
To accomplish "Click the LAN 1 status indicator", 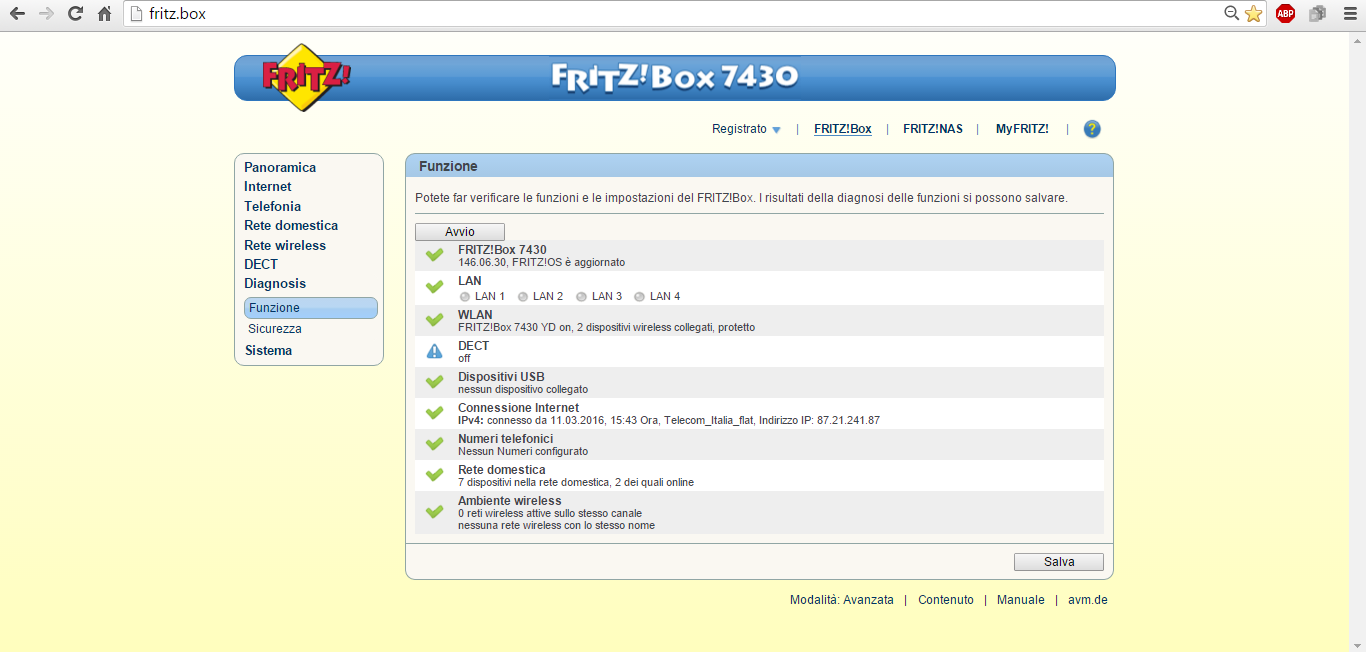I will pos(464,297).
